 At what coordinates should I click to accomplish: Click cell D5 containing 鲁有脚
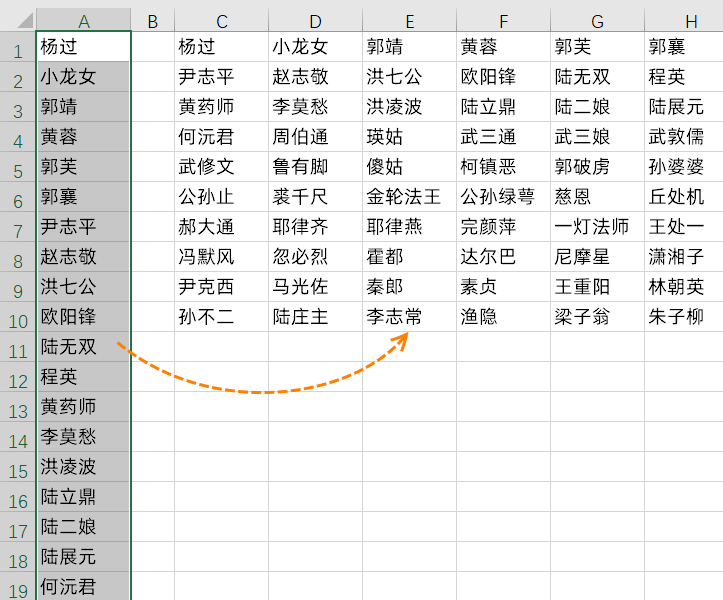316,166
